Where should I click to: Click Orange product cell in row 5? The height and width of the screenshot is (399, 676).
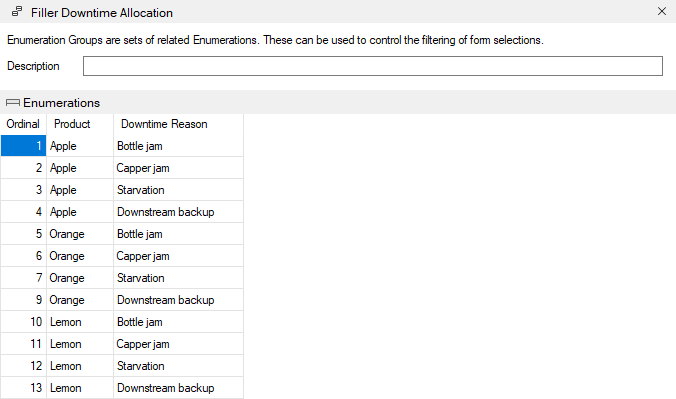80,234
